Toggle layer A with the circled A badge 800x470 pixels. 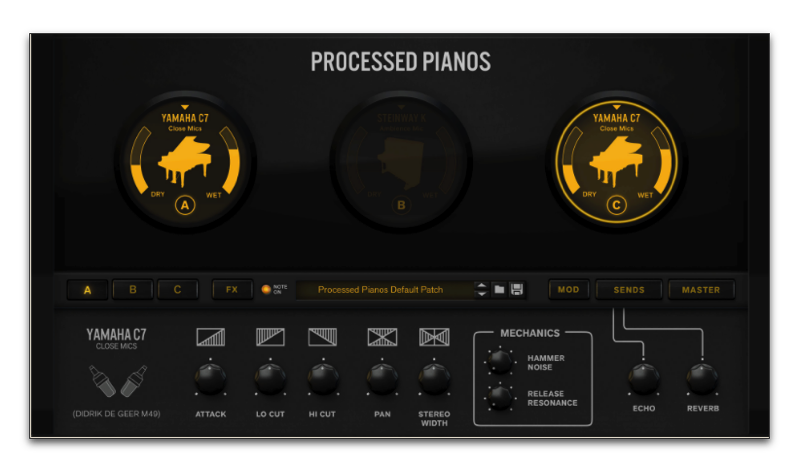[x=185, y=205]
